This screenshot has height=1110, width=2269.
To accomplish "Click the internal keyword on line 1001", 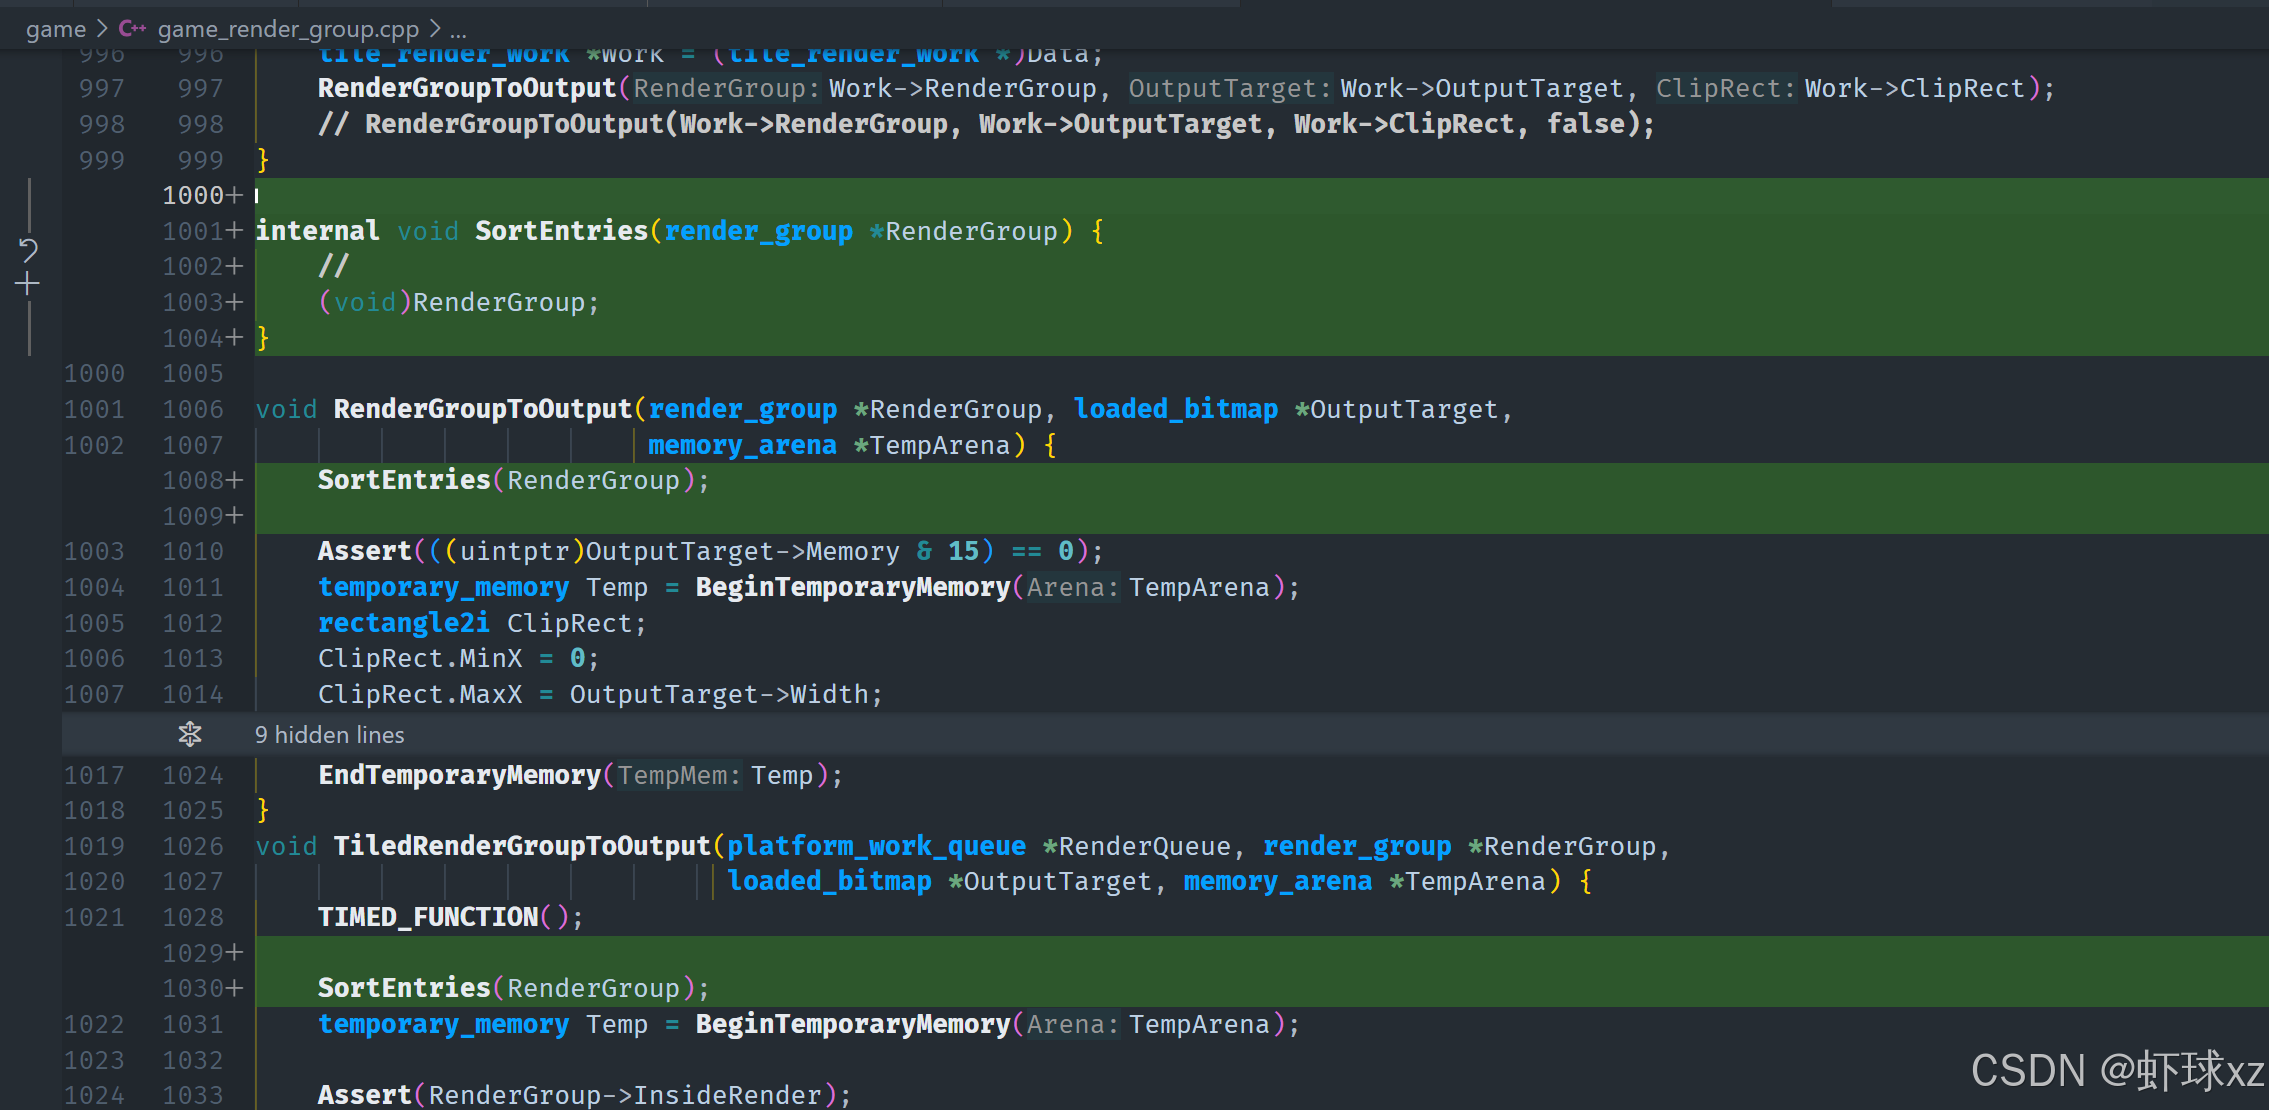I will (x=317, y=231).
